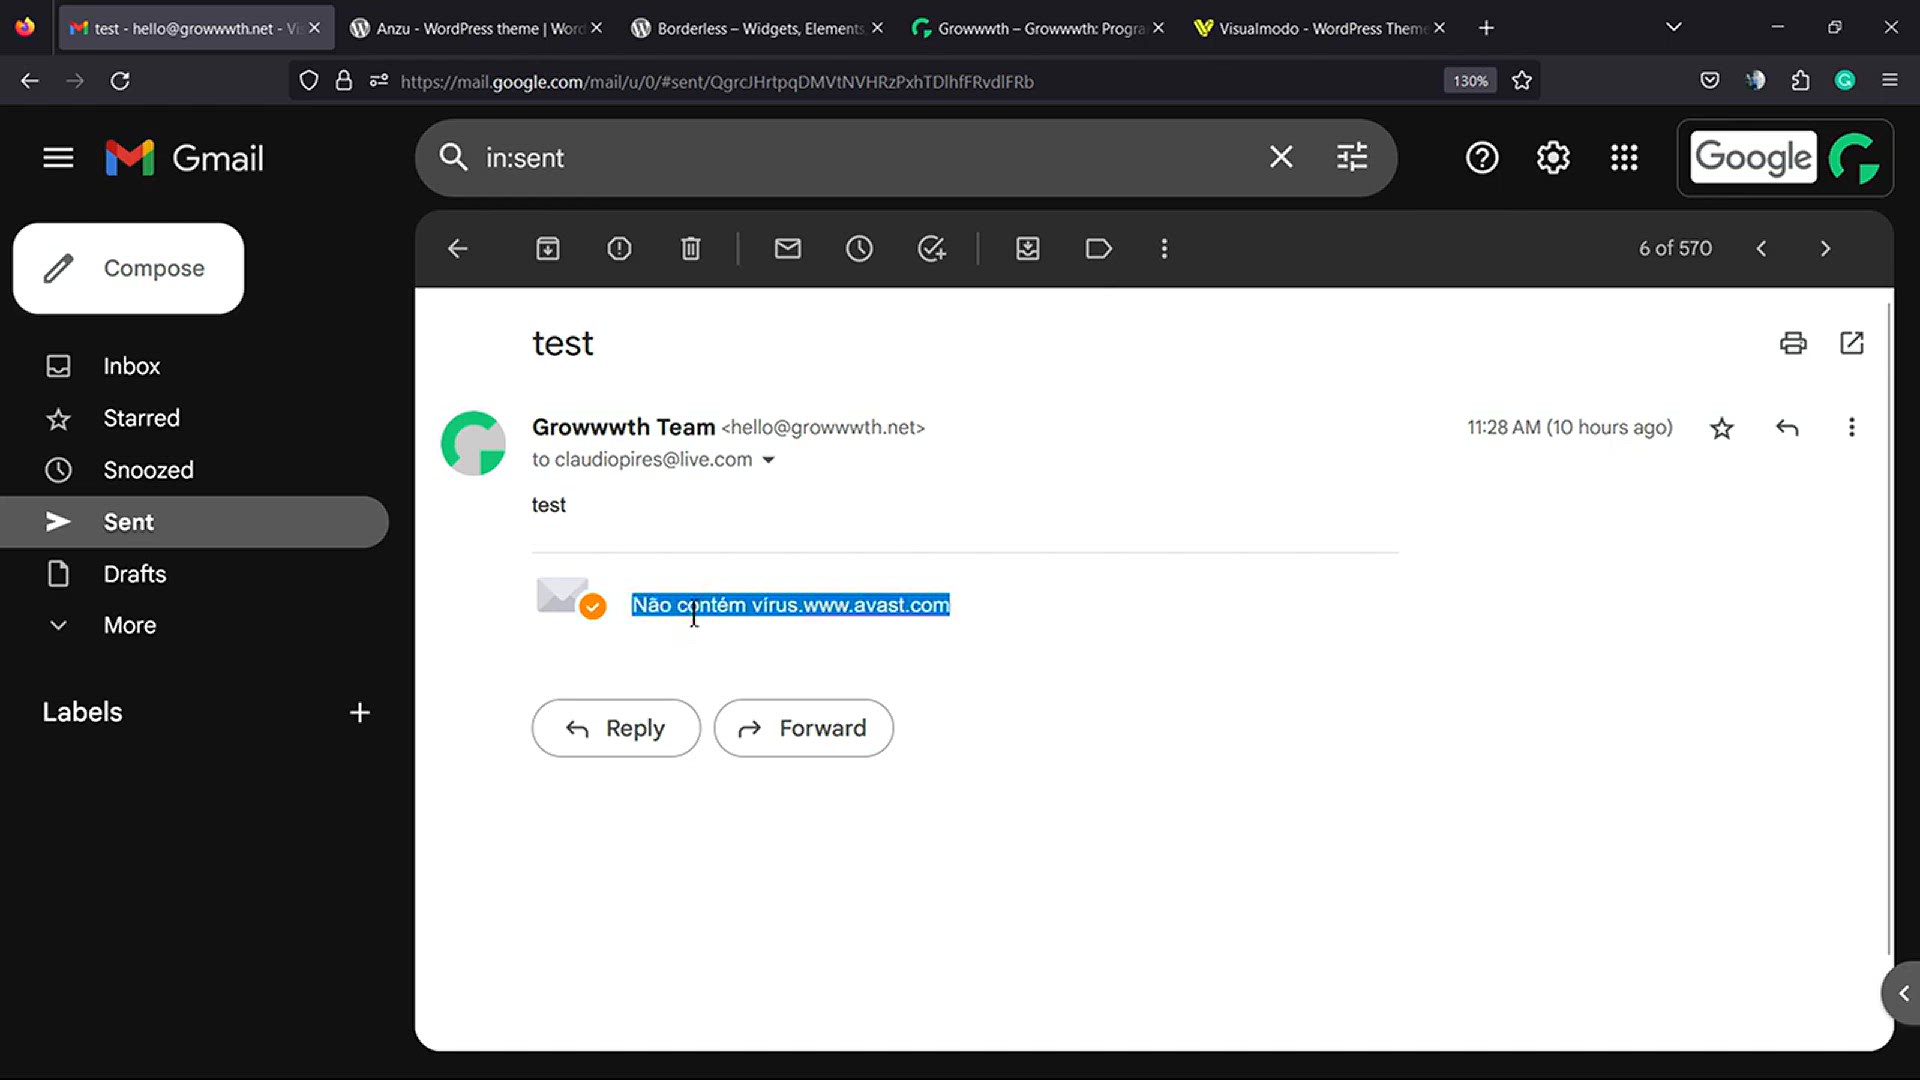Image resolution: width=1920 pixels, height=1080 pixels.
Task: Mark this email as unread
Action: click(788, 248)
